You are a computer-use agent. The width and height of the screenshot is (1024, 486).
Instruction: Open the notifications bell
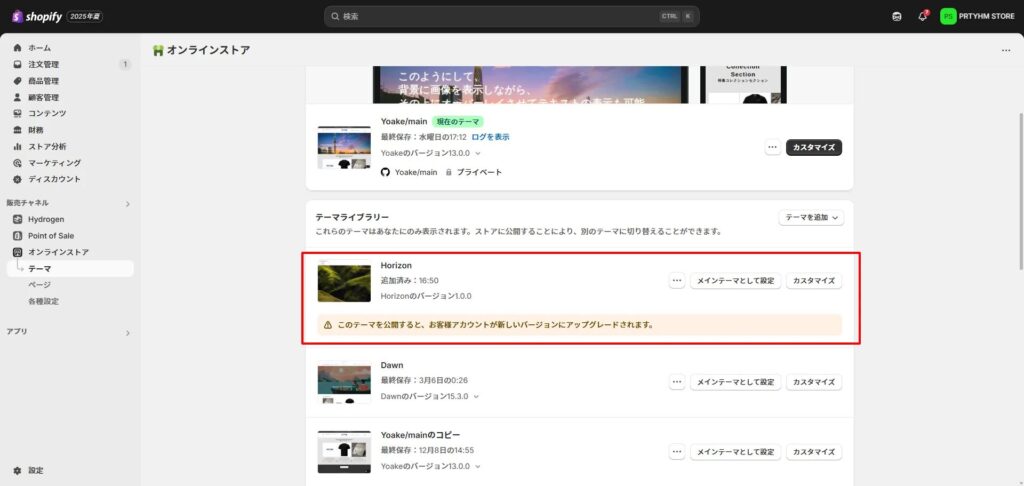(x=922, y=16)
